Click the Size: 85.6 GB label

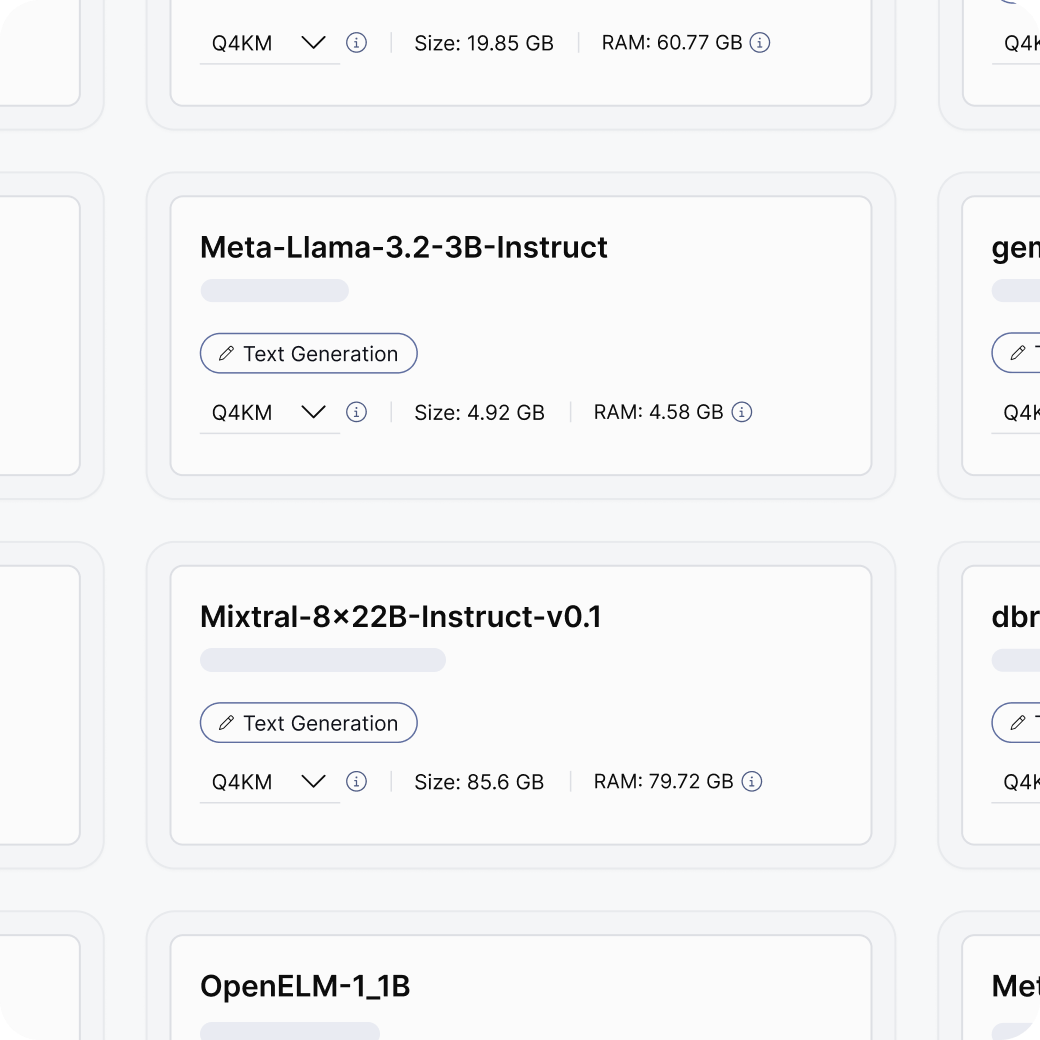pyautogui.click(x=479, y=781)
